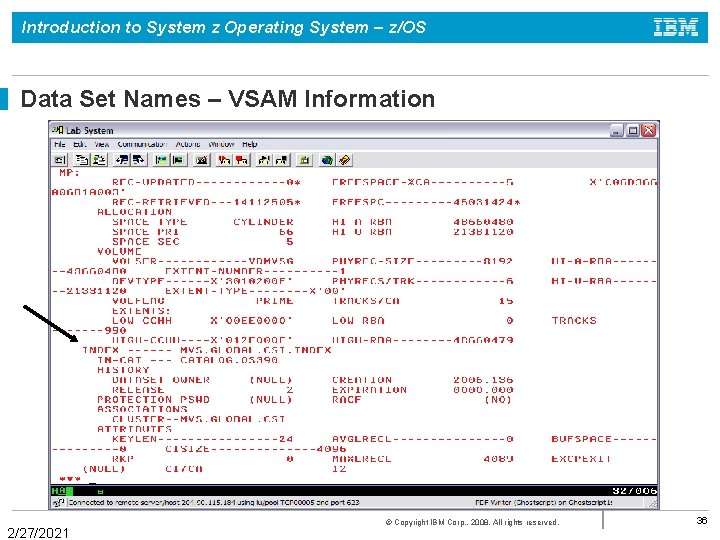Open the Actions menu
The width and height of the screenshot is (720, 540).
pos(188,144)
